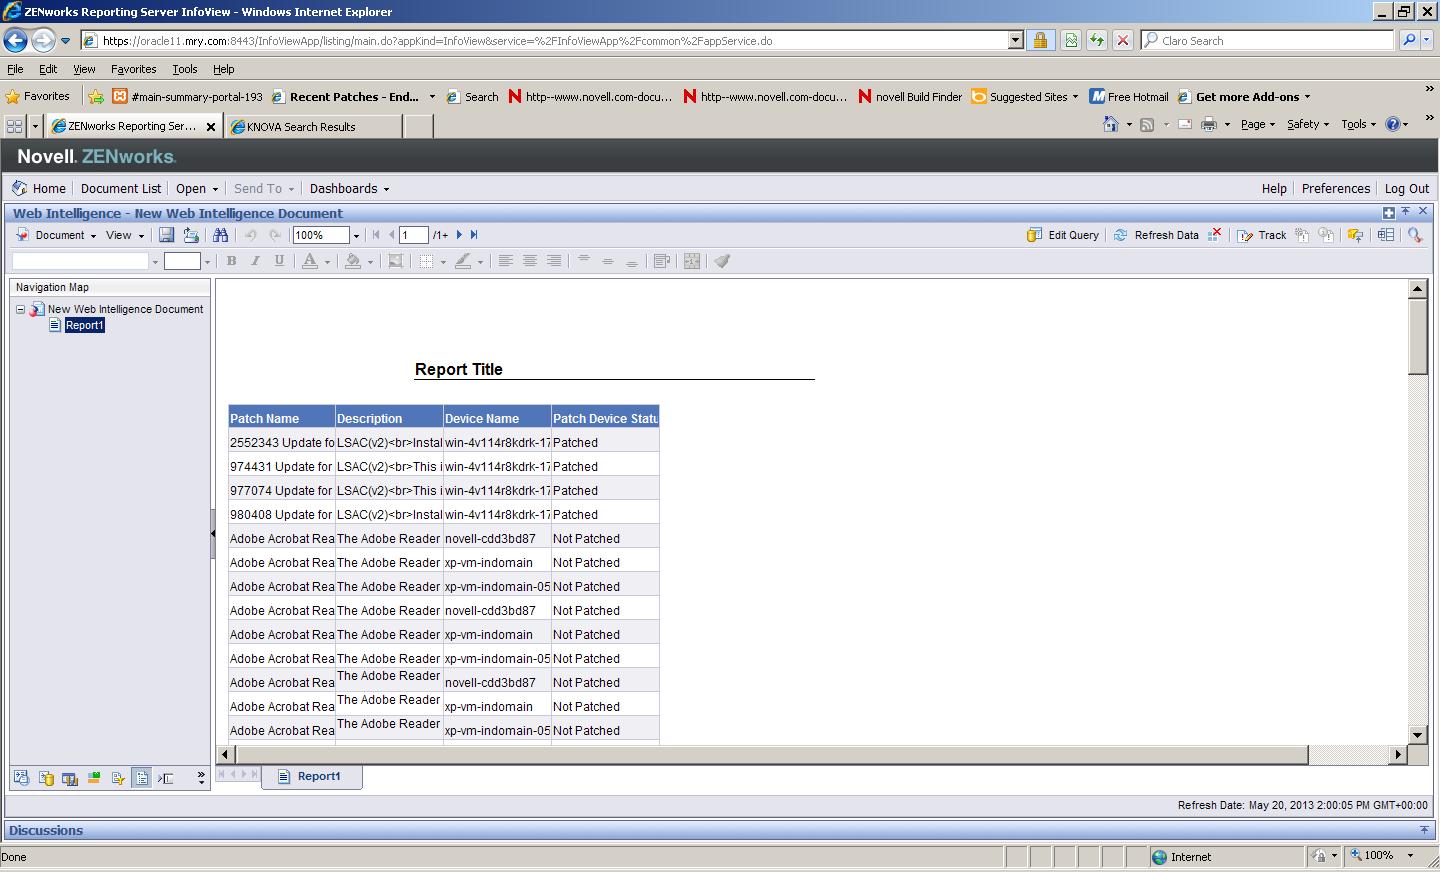Image resolution: width=1440 pixels, height=872 pixels.
Task: Click the green and orange icon in the left panel's bottom bar
Action: click(94, 778)
